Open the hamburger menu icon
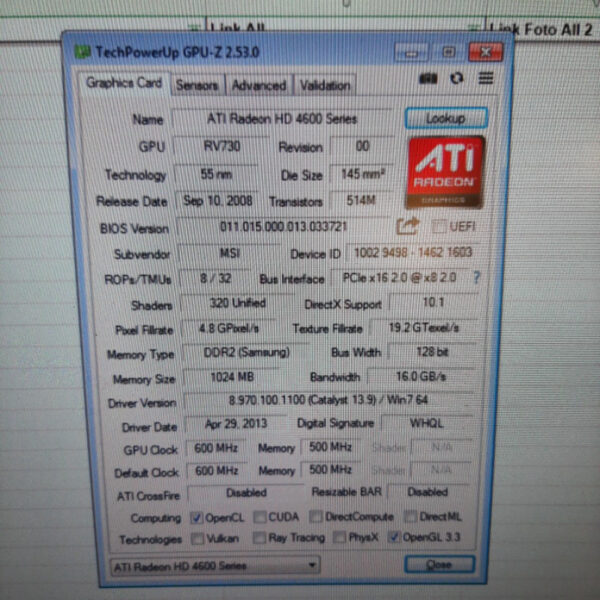The height and width of the screenshot is (600, 600). 486,78
